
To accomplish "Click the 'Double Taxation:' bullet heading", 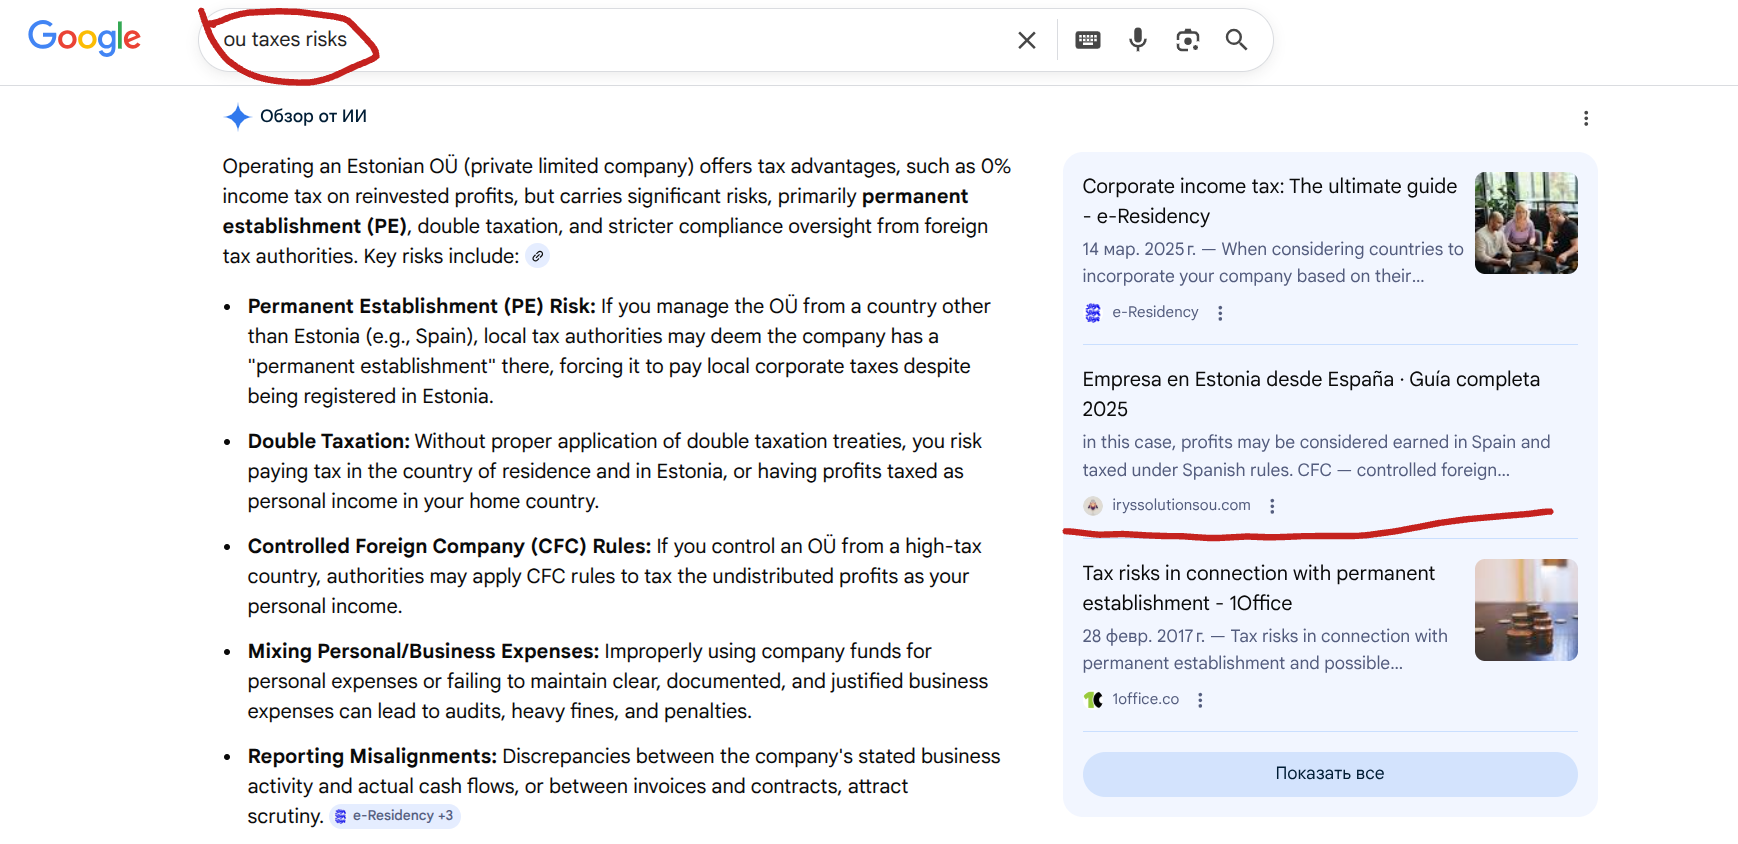I will pyautogui.click(x=329, y=441).
